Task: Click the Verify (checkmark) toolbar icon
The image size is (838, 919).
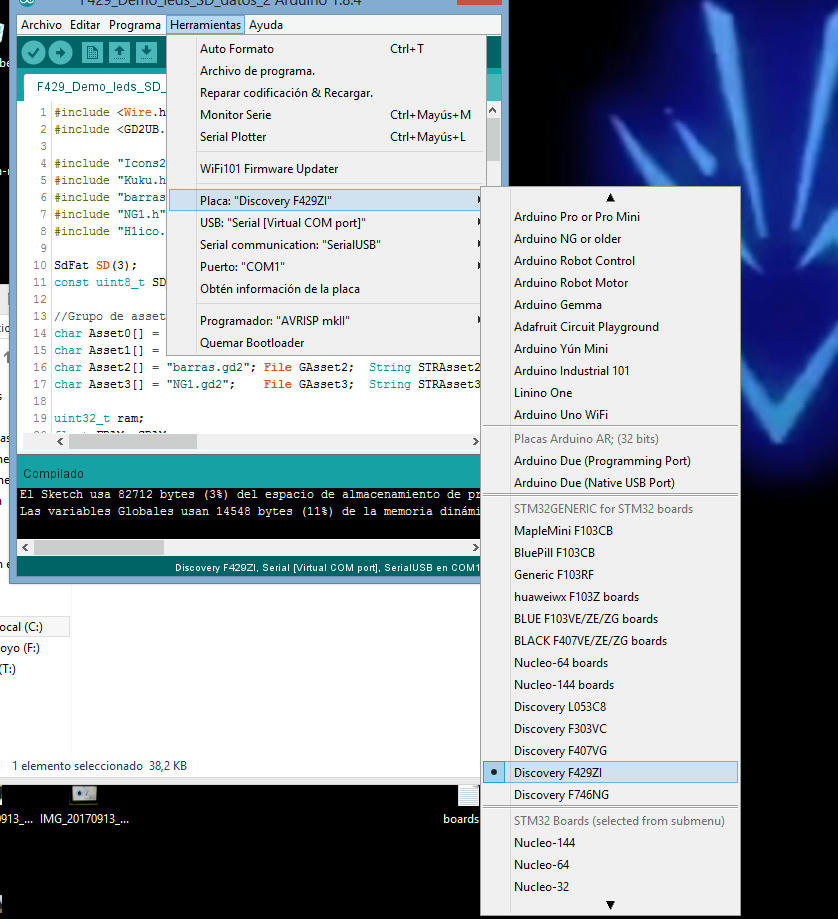Action: [33, 53]
